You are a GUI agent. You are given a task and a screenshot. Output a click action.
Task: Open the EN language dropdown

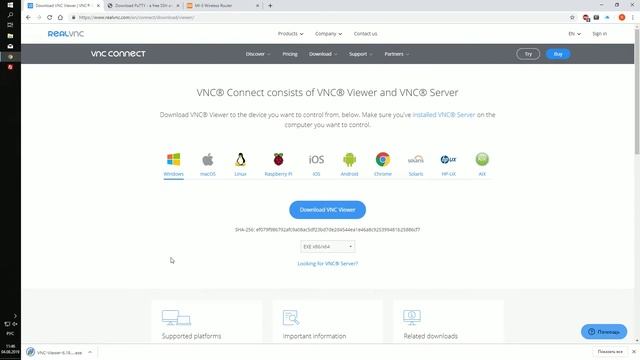(574, 34)
